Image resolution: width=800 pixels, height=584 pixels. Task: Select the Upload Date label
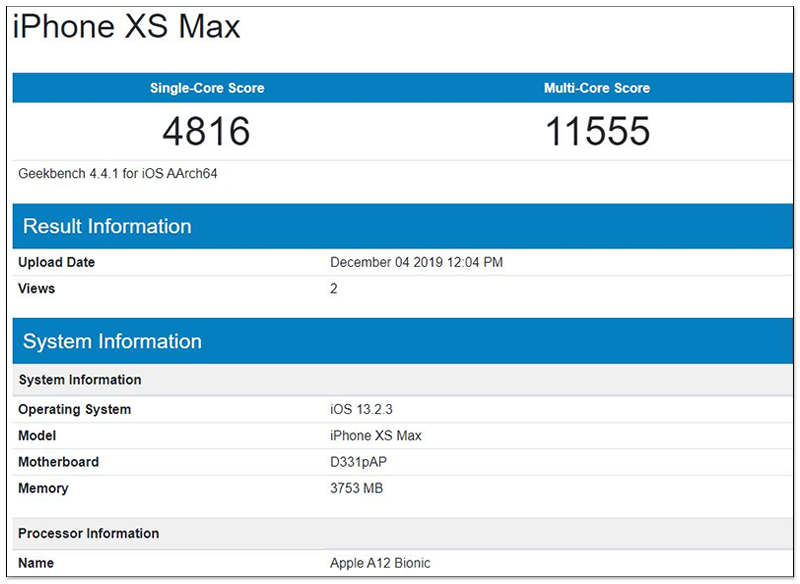point(57,263)
